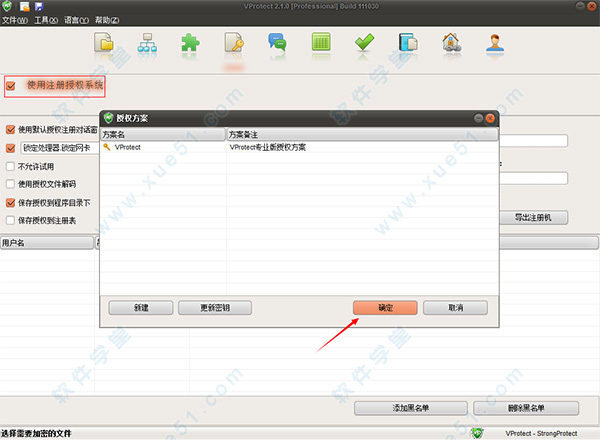The height and width of the screenshot is (440, 600).
Task: Click the key icon beside VProtect row
Action: click(107, 147)
